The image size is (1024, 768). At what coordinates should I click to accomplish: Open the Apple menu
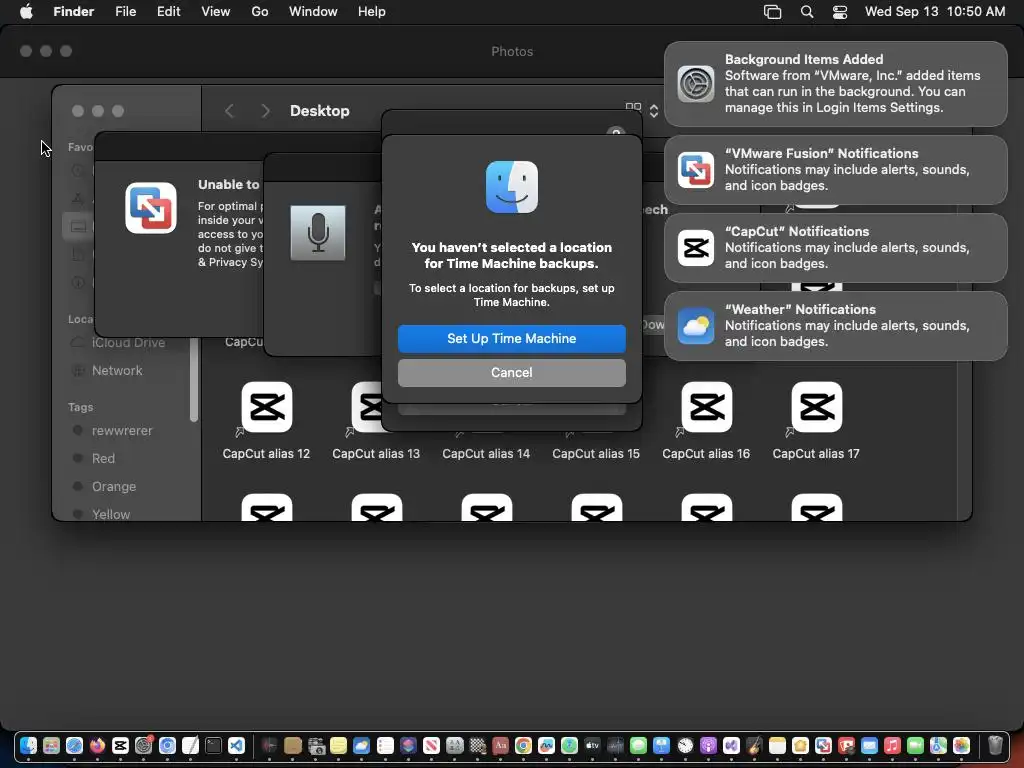[26, 12]
